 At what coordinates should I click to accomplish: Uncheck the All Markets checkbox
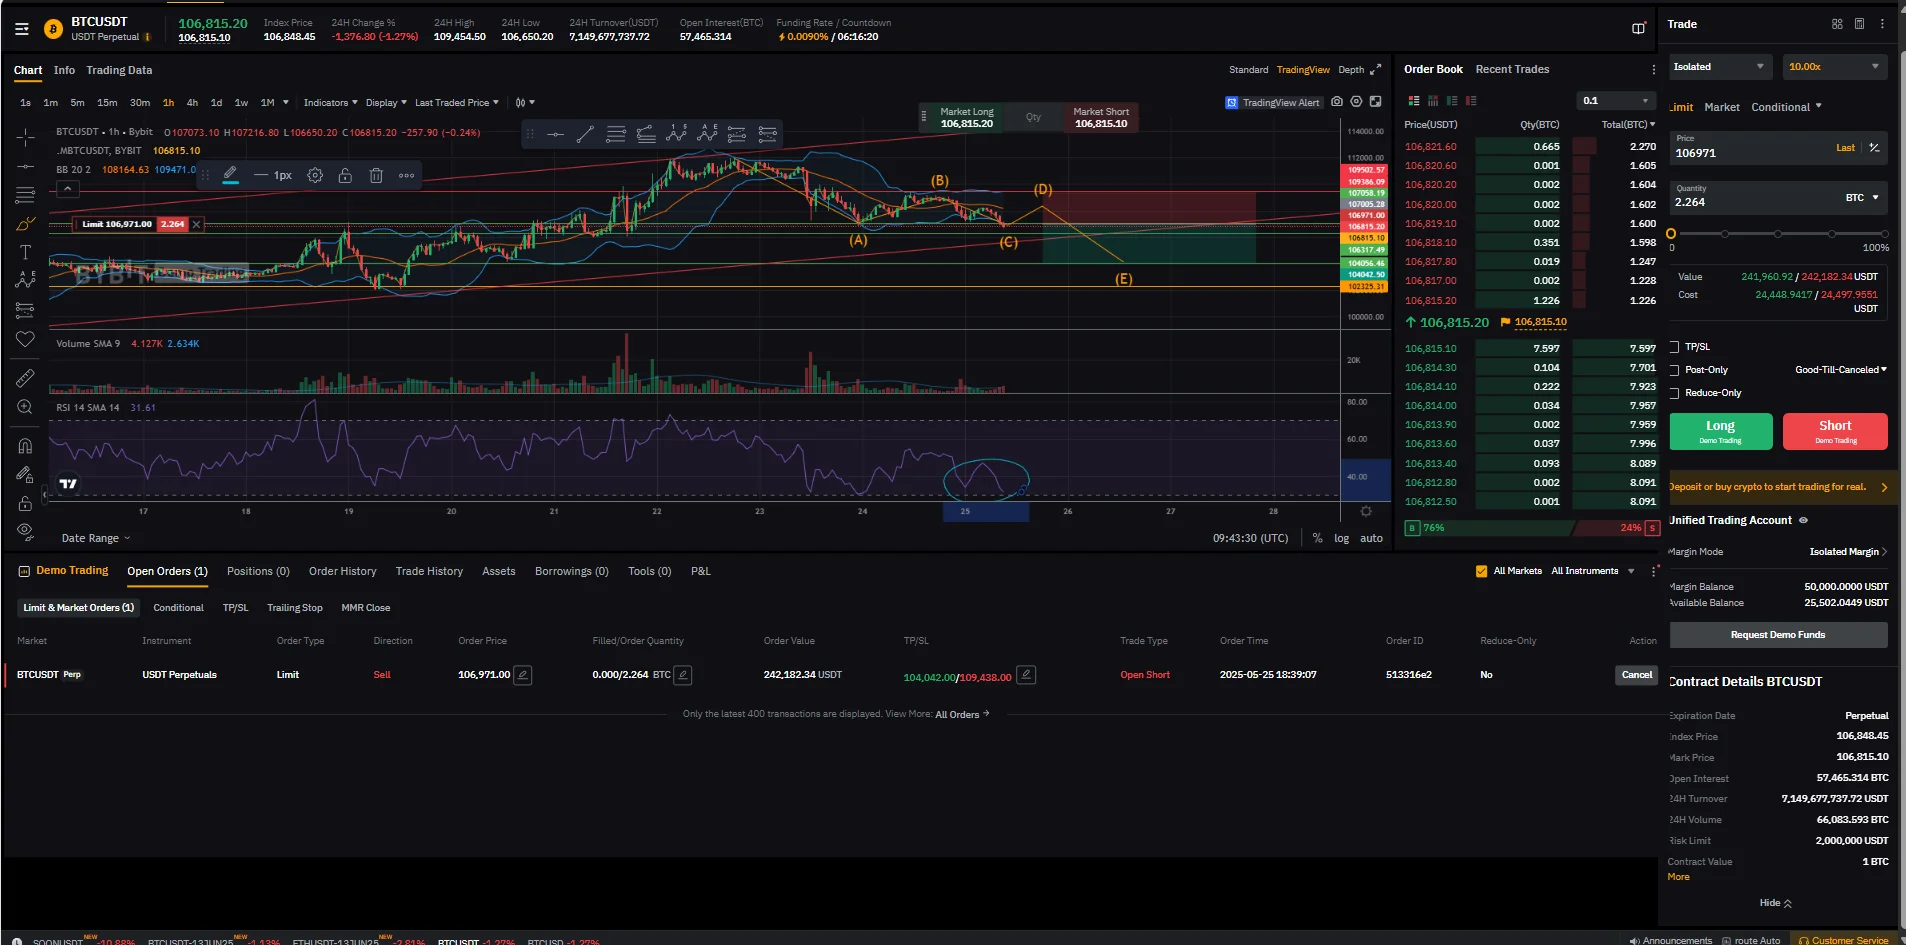[1481, 571]
